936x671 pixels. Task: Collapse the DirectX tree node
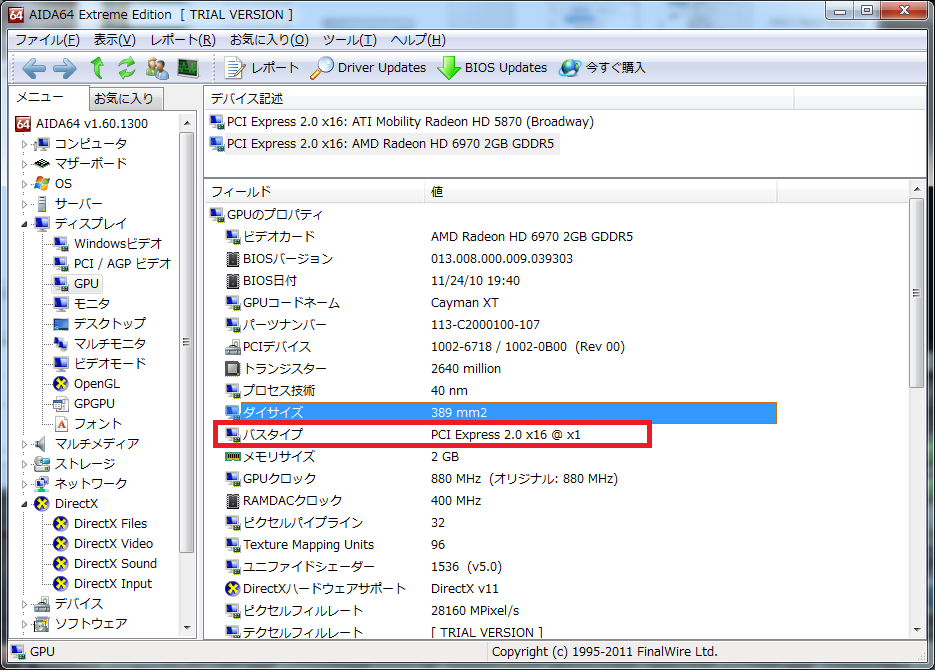pyautogui.click(x=24, y=504)
